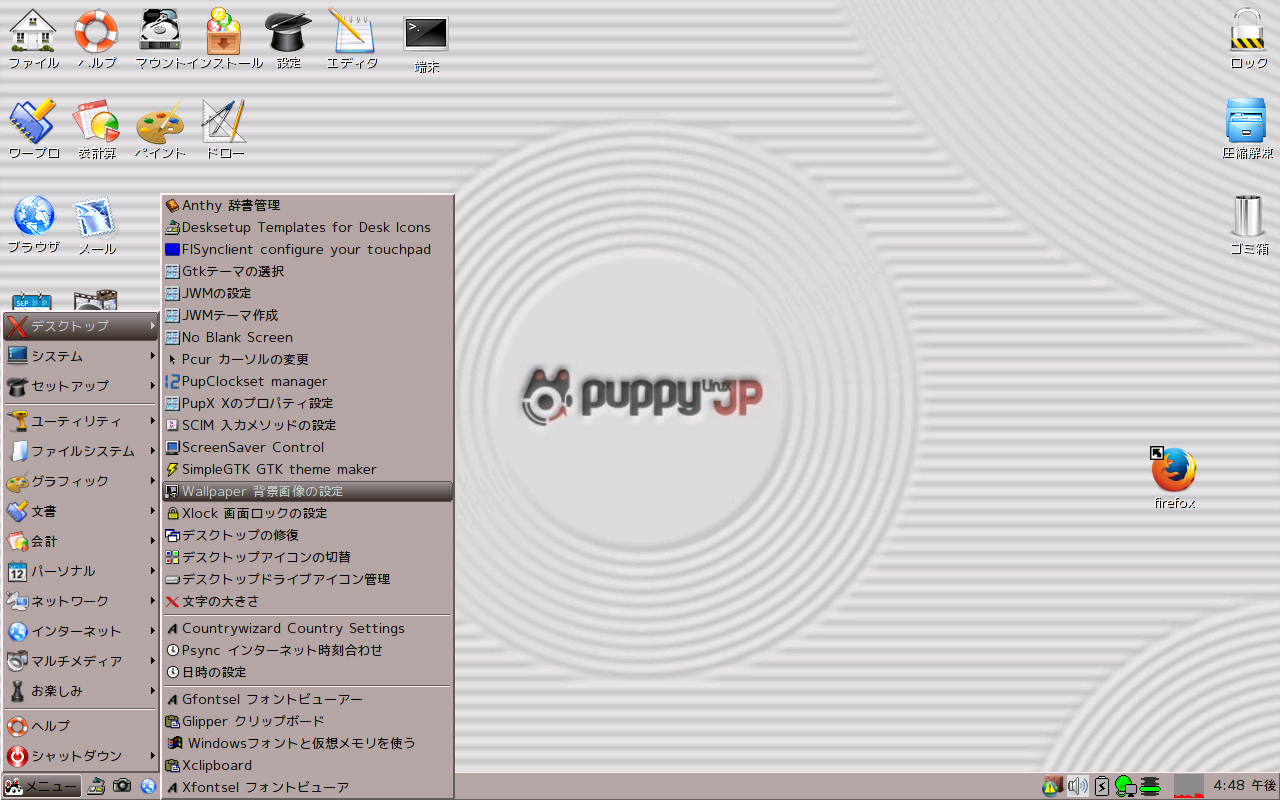Click the network connection tray icon

pyautogui.click(x=1125, y=786)
